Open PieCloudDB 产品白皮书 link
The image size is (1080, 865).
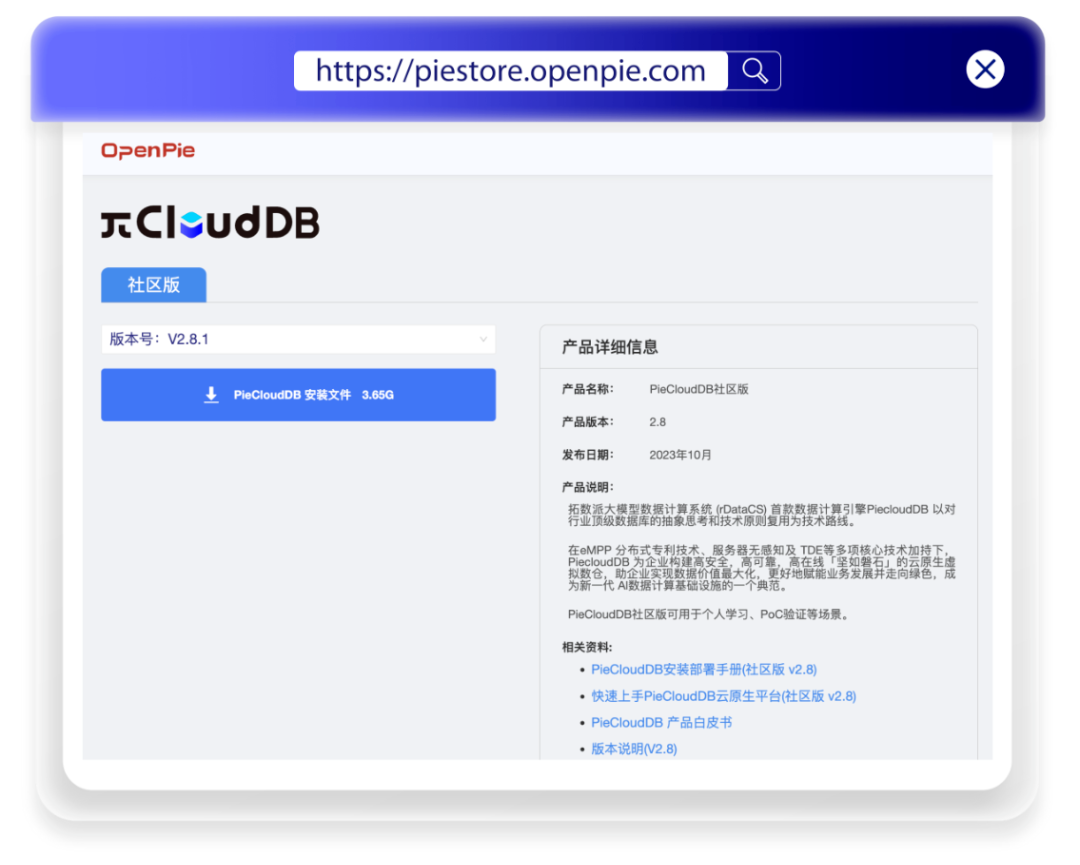coord(661,722)
